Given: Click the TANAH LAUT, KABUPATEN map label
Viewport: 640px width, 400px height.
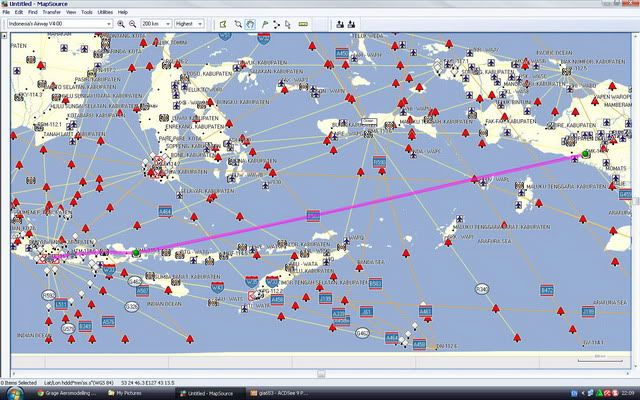Looking at the screenshot, I should click(x=74, y=134).
